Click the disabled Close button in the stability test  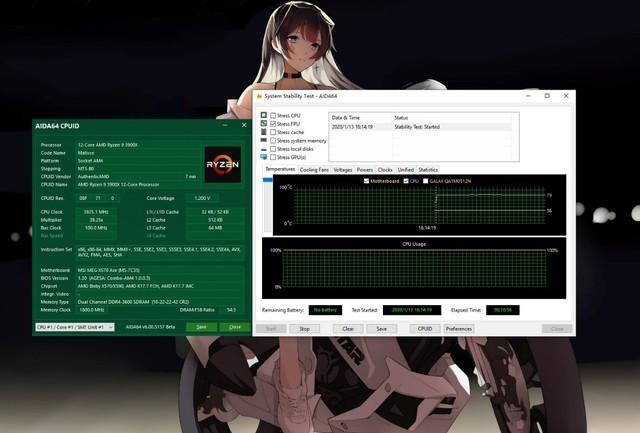pyautogui.click(x=557, y=329)
